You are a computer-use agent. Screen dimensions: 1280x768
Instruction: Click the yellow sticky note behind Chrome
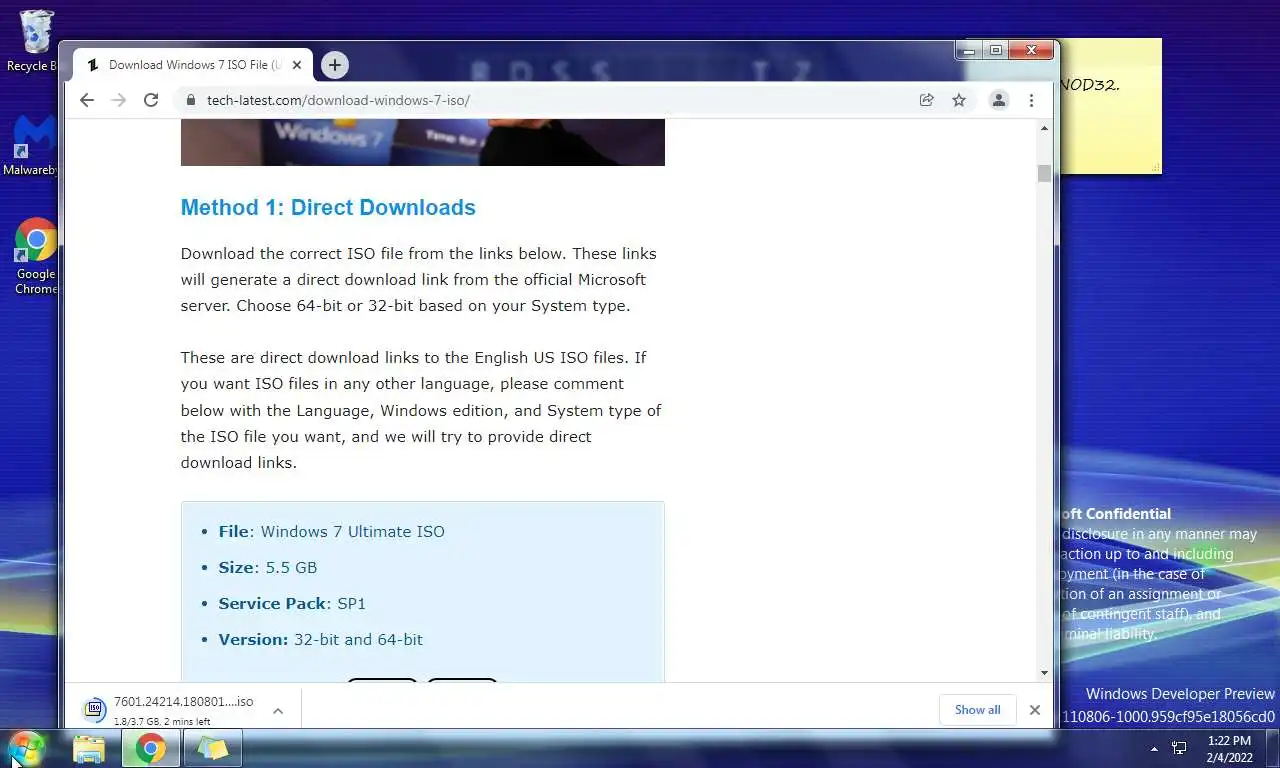point(1110,106)
